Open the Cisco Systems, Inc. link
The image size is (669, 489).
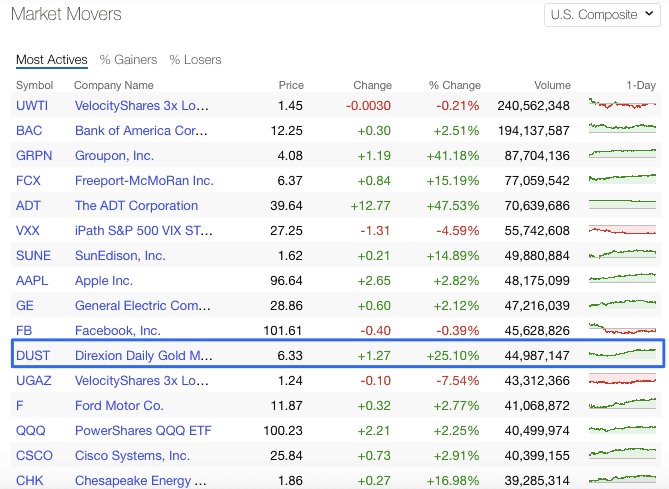132,456
